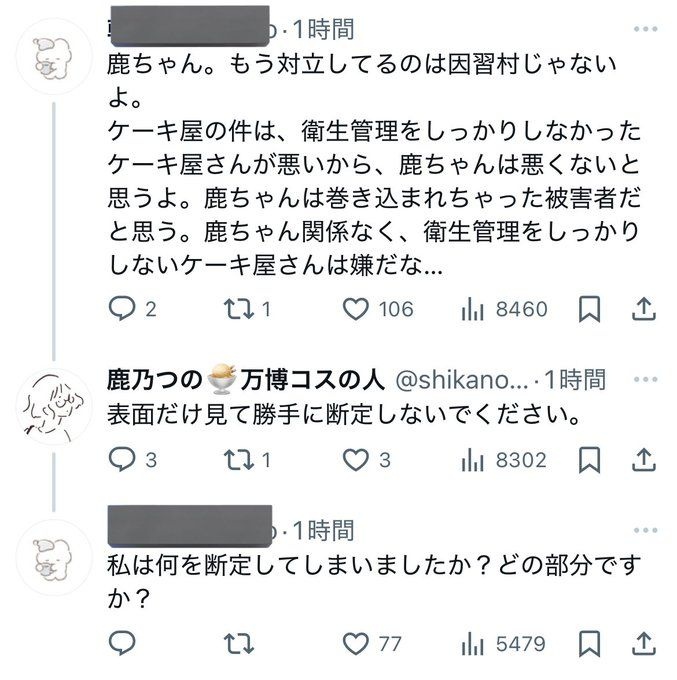The image size is (677, 680).
Task: Share the first tweet about ケーキ屋
Action: pyautogui.click(x=645, y=309)
